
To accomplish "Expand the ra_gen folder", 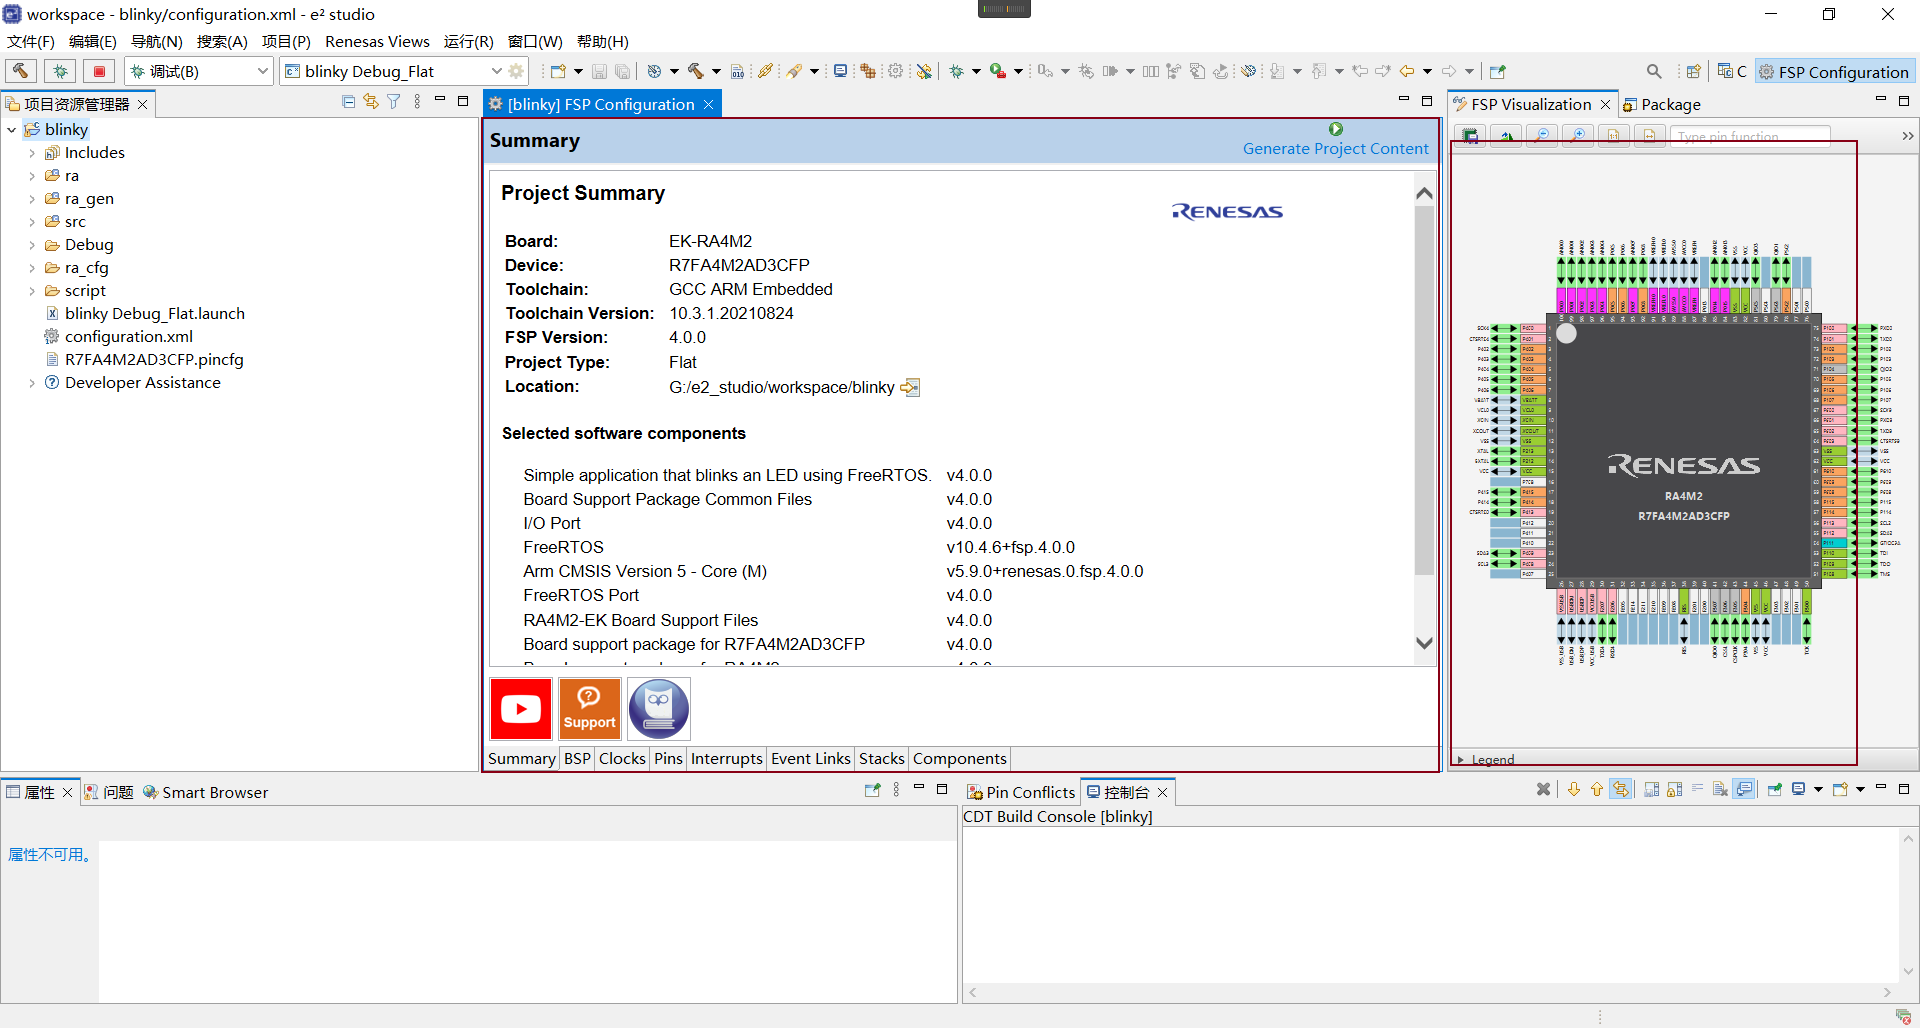I will point(32,199).
